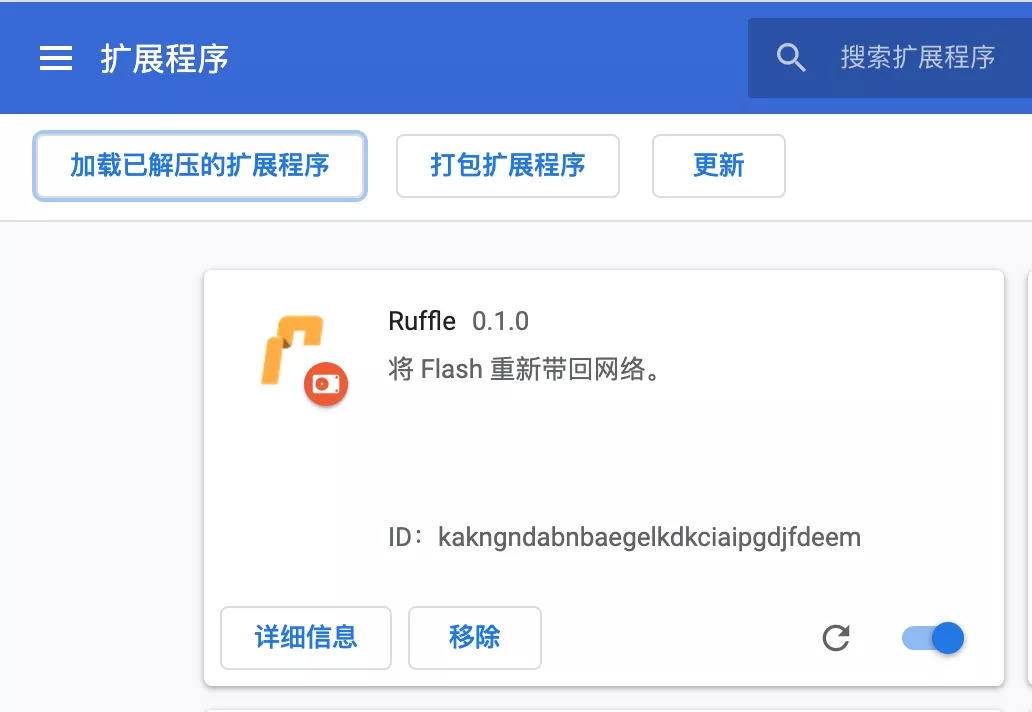Click the ID: label in Ruffle card
The height and width of the screenshot is (712, 1032).
(x=405, y=537)
